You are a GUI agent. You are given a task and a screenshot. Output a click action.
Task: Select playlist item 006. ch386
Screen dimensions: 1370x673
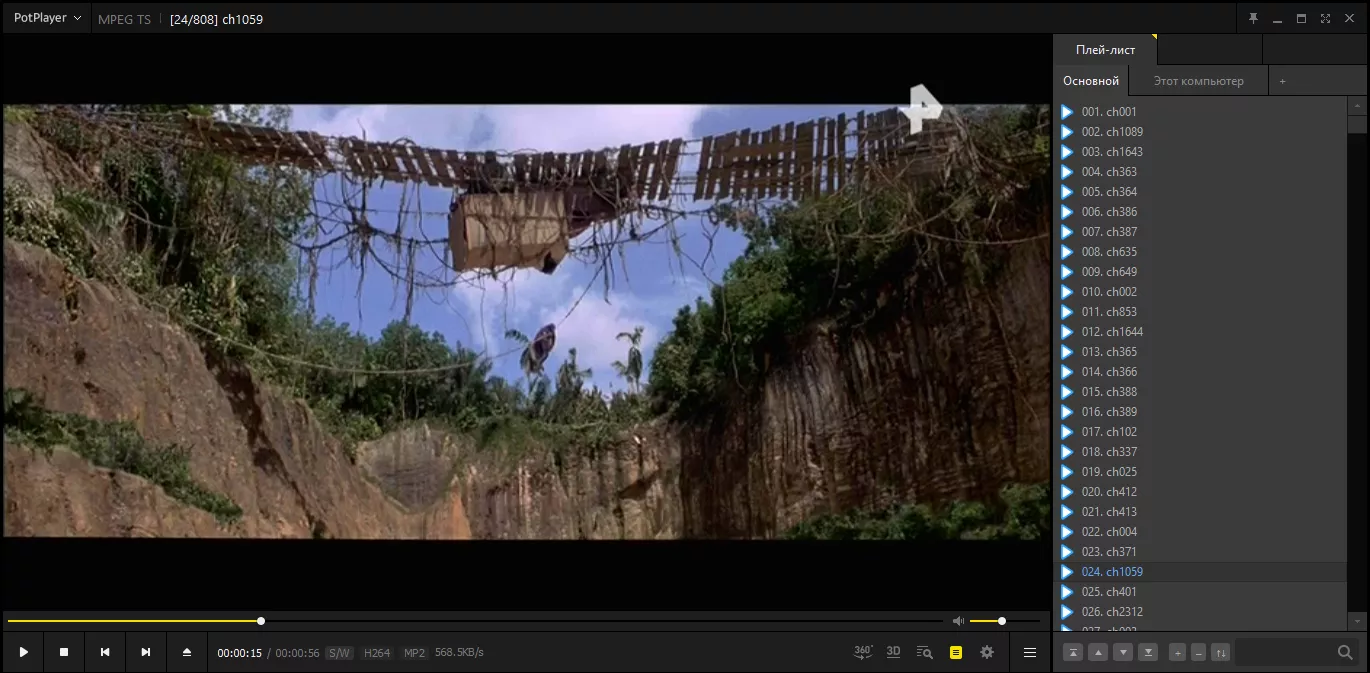[1201, 212]
